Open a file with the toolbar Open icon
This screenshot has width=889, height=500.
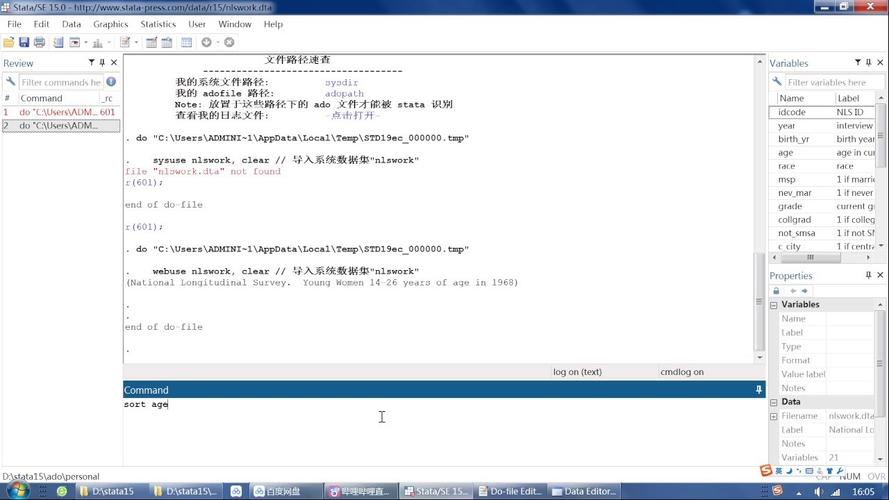[x=9, y=43]
